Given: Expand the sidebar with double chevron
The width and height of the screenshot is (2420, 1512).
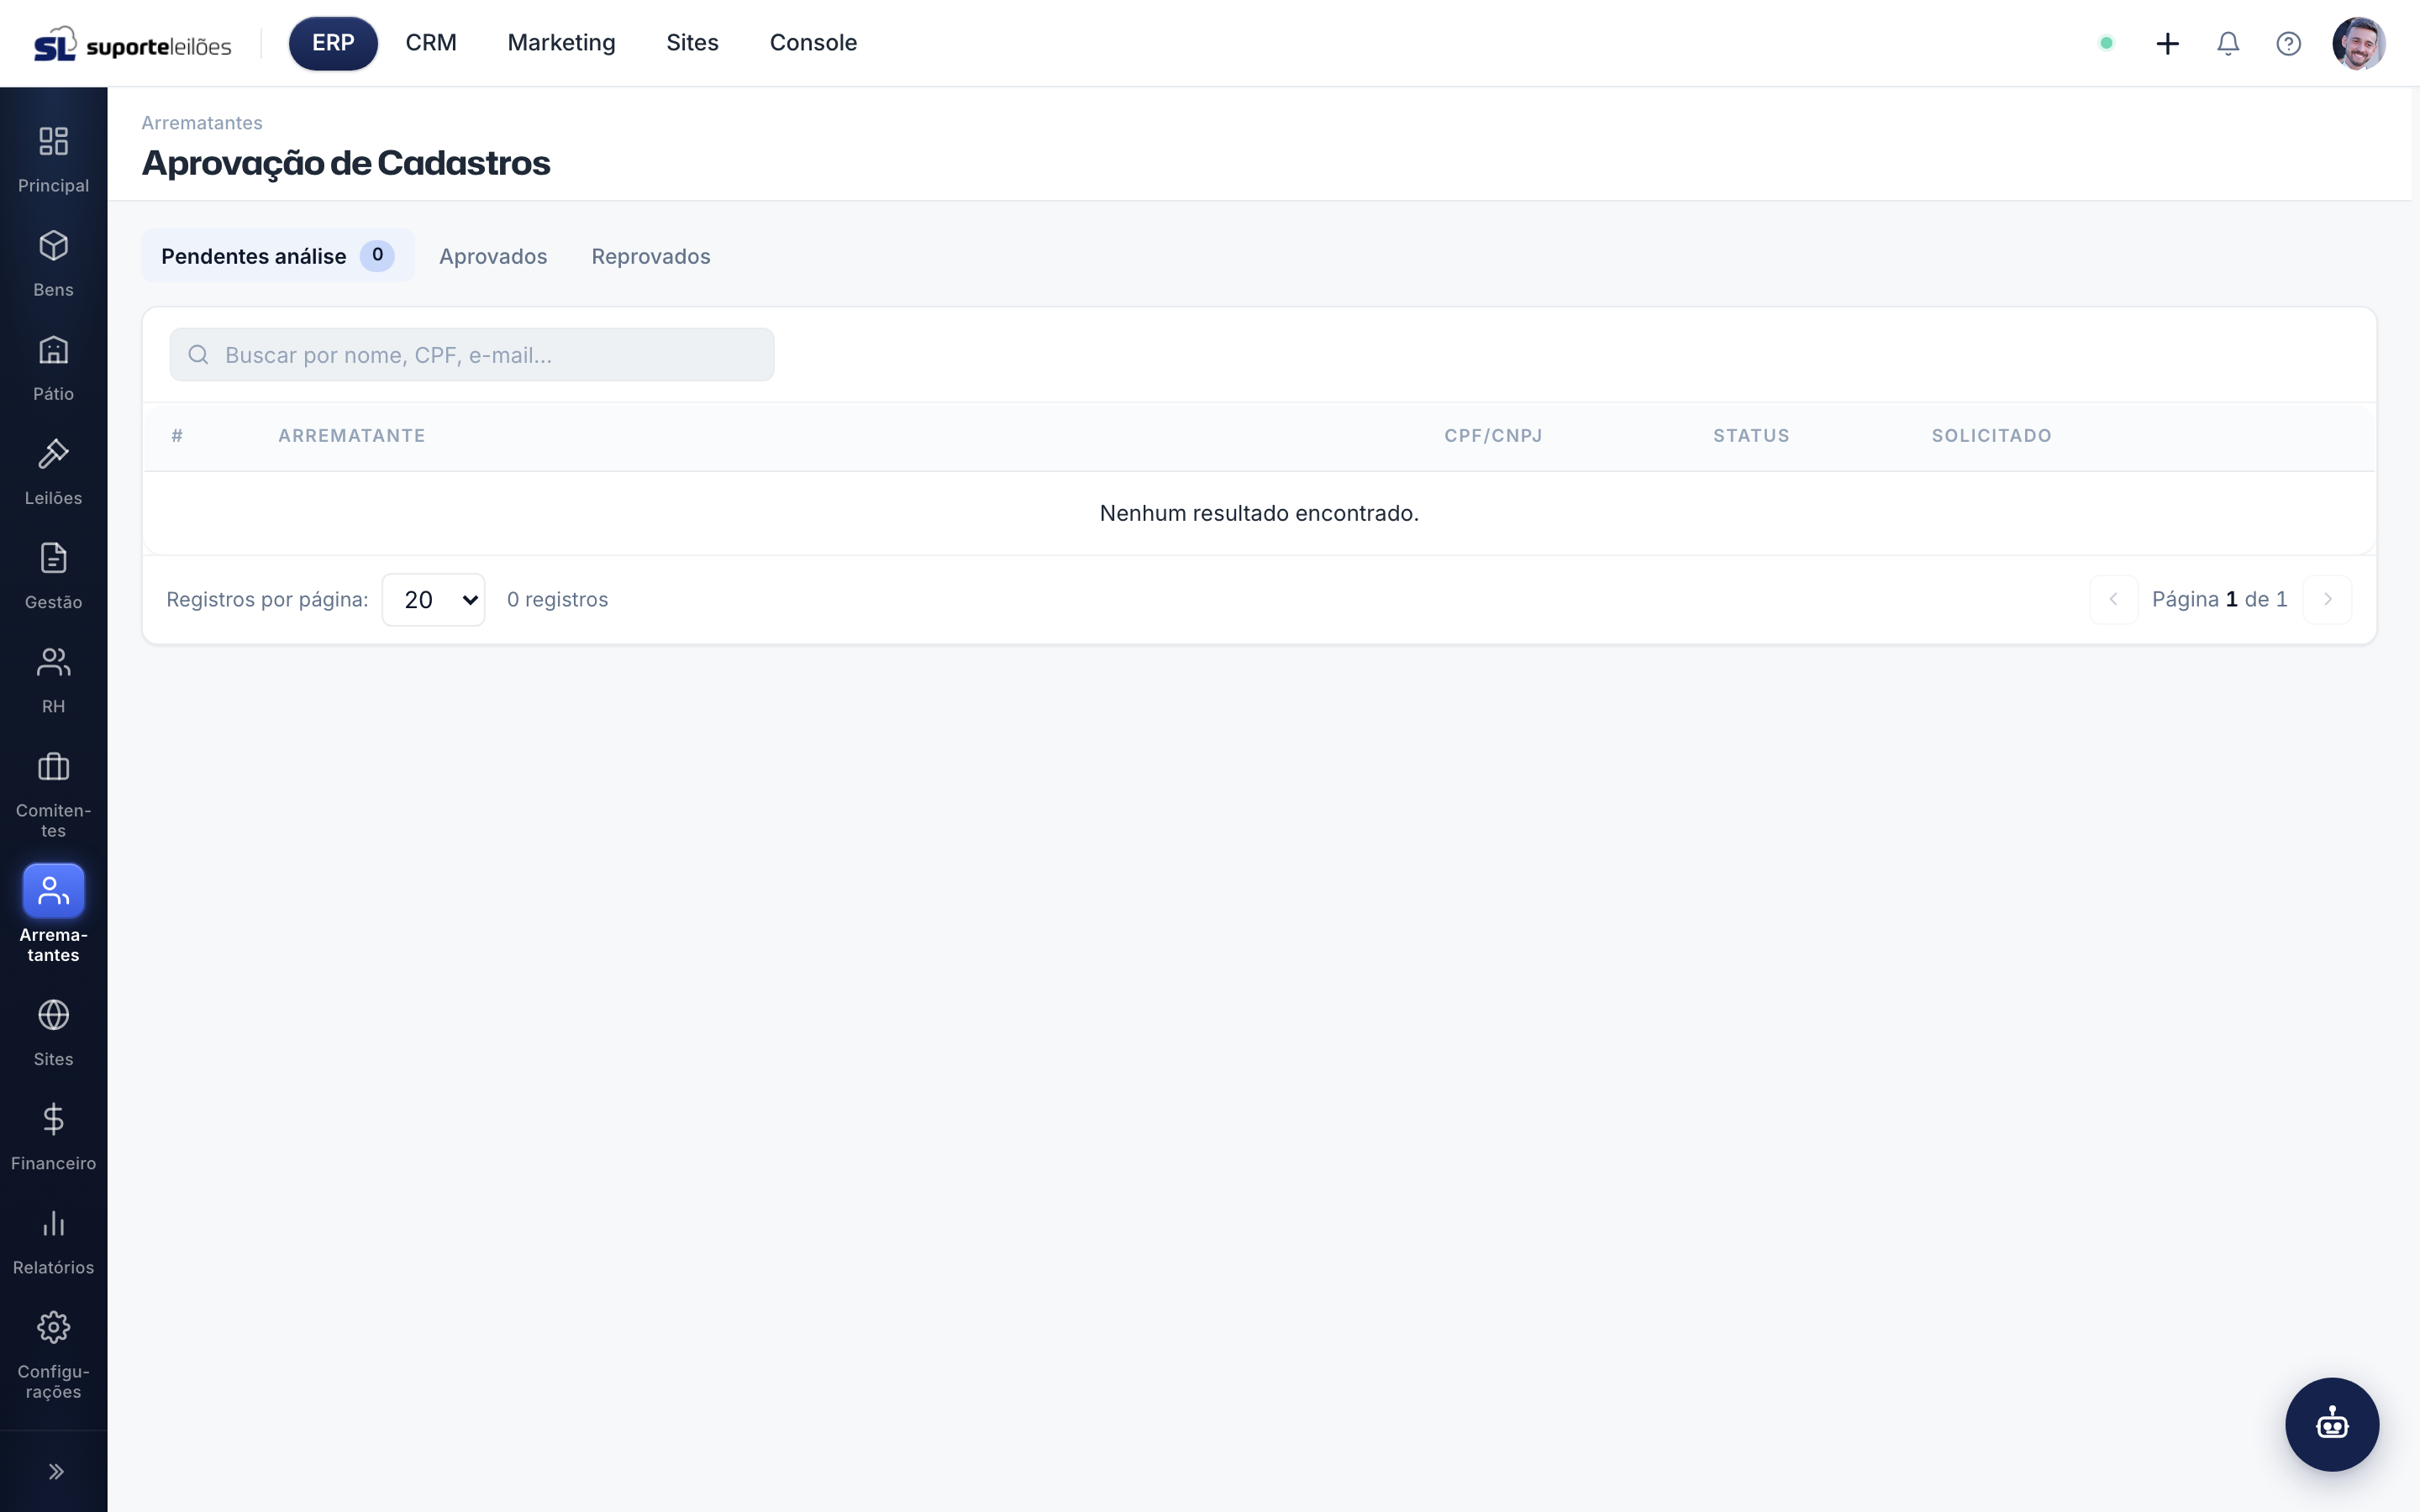Looking at the screenshot, I should 56,1471.
